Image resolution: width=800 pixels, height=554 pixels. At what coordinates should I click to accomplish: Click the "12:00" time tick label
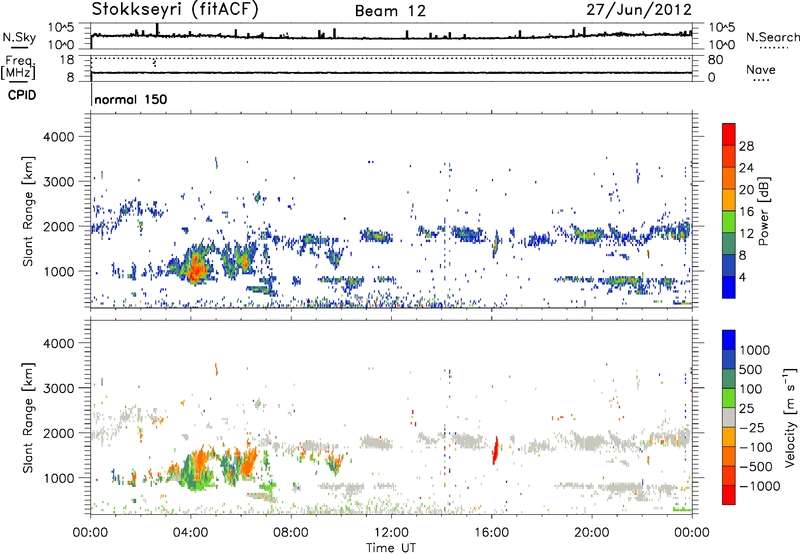pyautogui.click(x=391, y=533)
